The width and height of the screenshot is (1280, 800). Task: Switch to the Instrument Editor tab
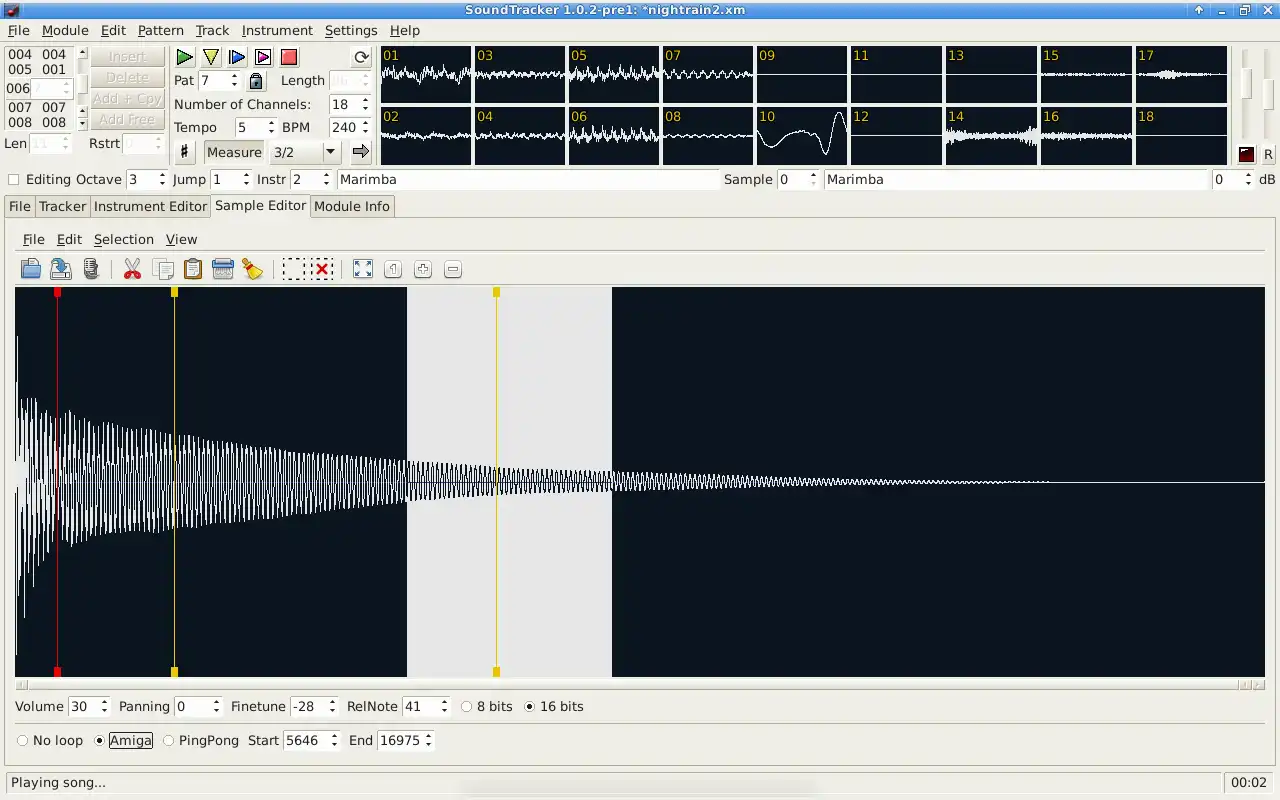pos(150,206)
